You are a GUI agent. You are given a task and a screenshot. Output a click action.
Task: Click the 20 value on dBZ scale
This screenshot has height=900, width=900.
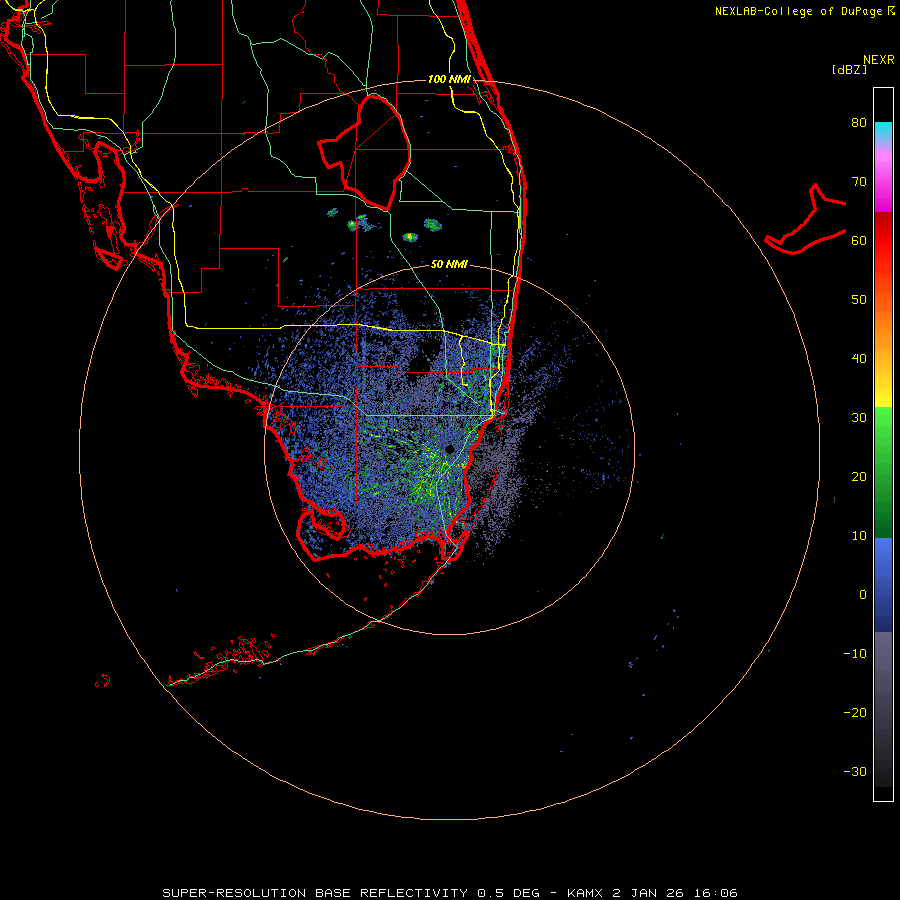point(859,476)
